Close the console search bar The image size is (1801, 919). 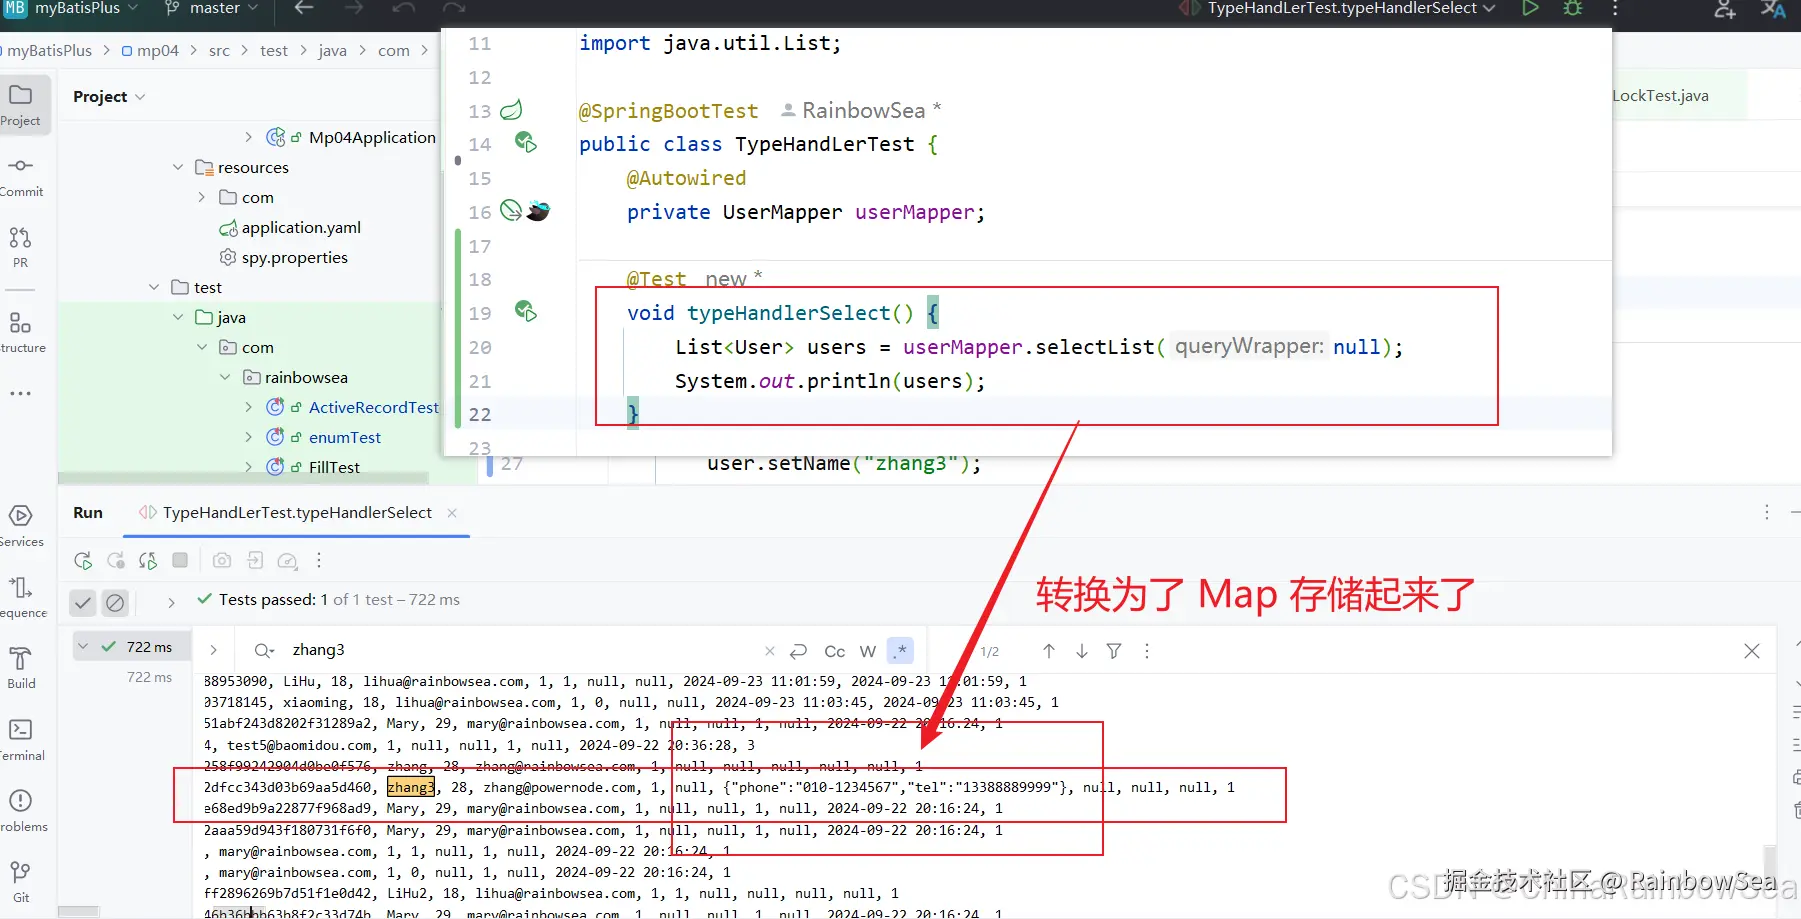[x=1752, y=651]
